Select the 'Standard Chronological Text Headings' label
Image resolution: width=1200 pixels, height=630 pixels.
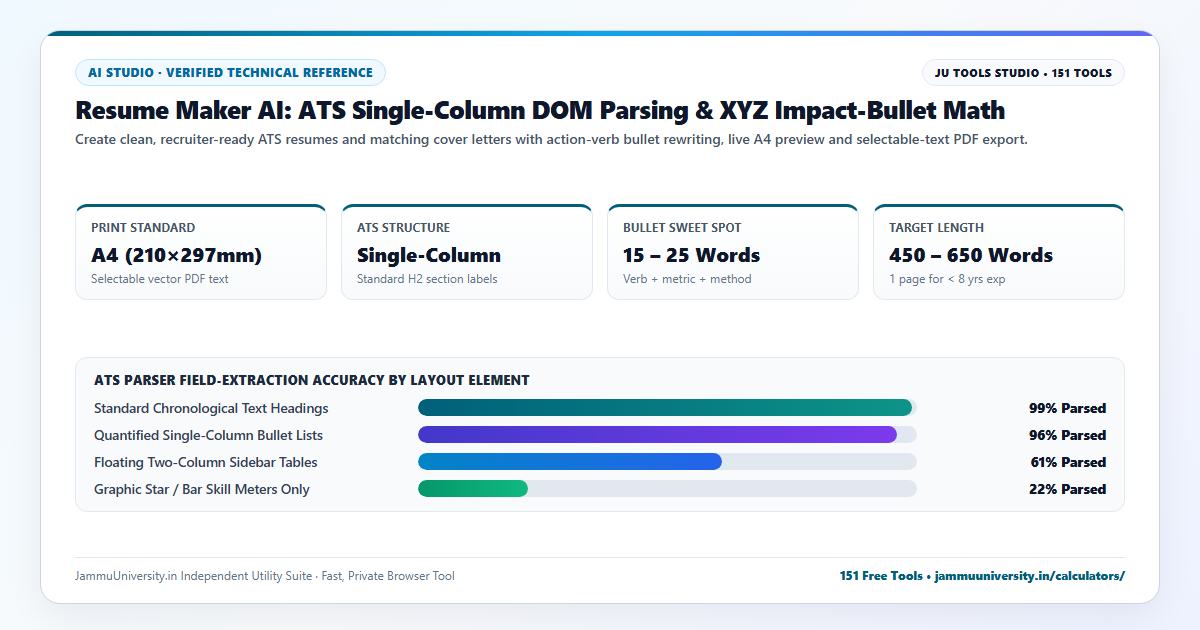coord(211,408)
